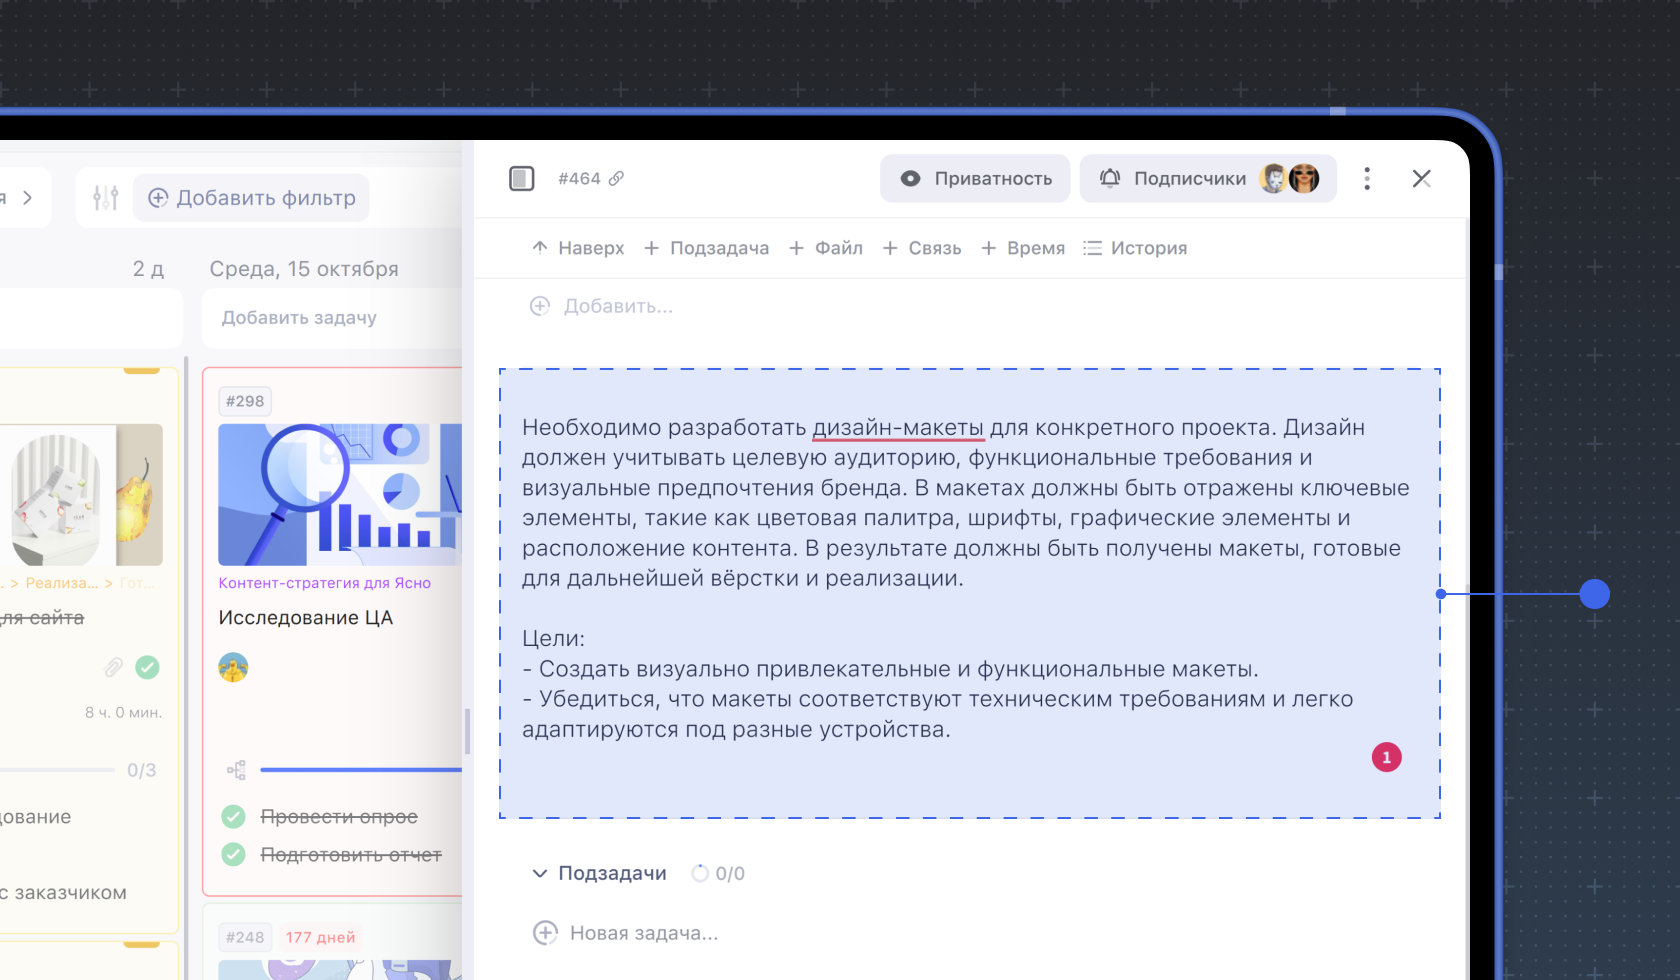The height and width of the screenshot is (980, 1680).
Task: Uncheck the Подготовить отчет subtask
Action: click(234, 855)
